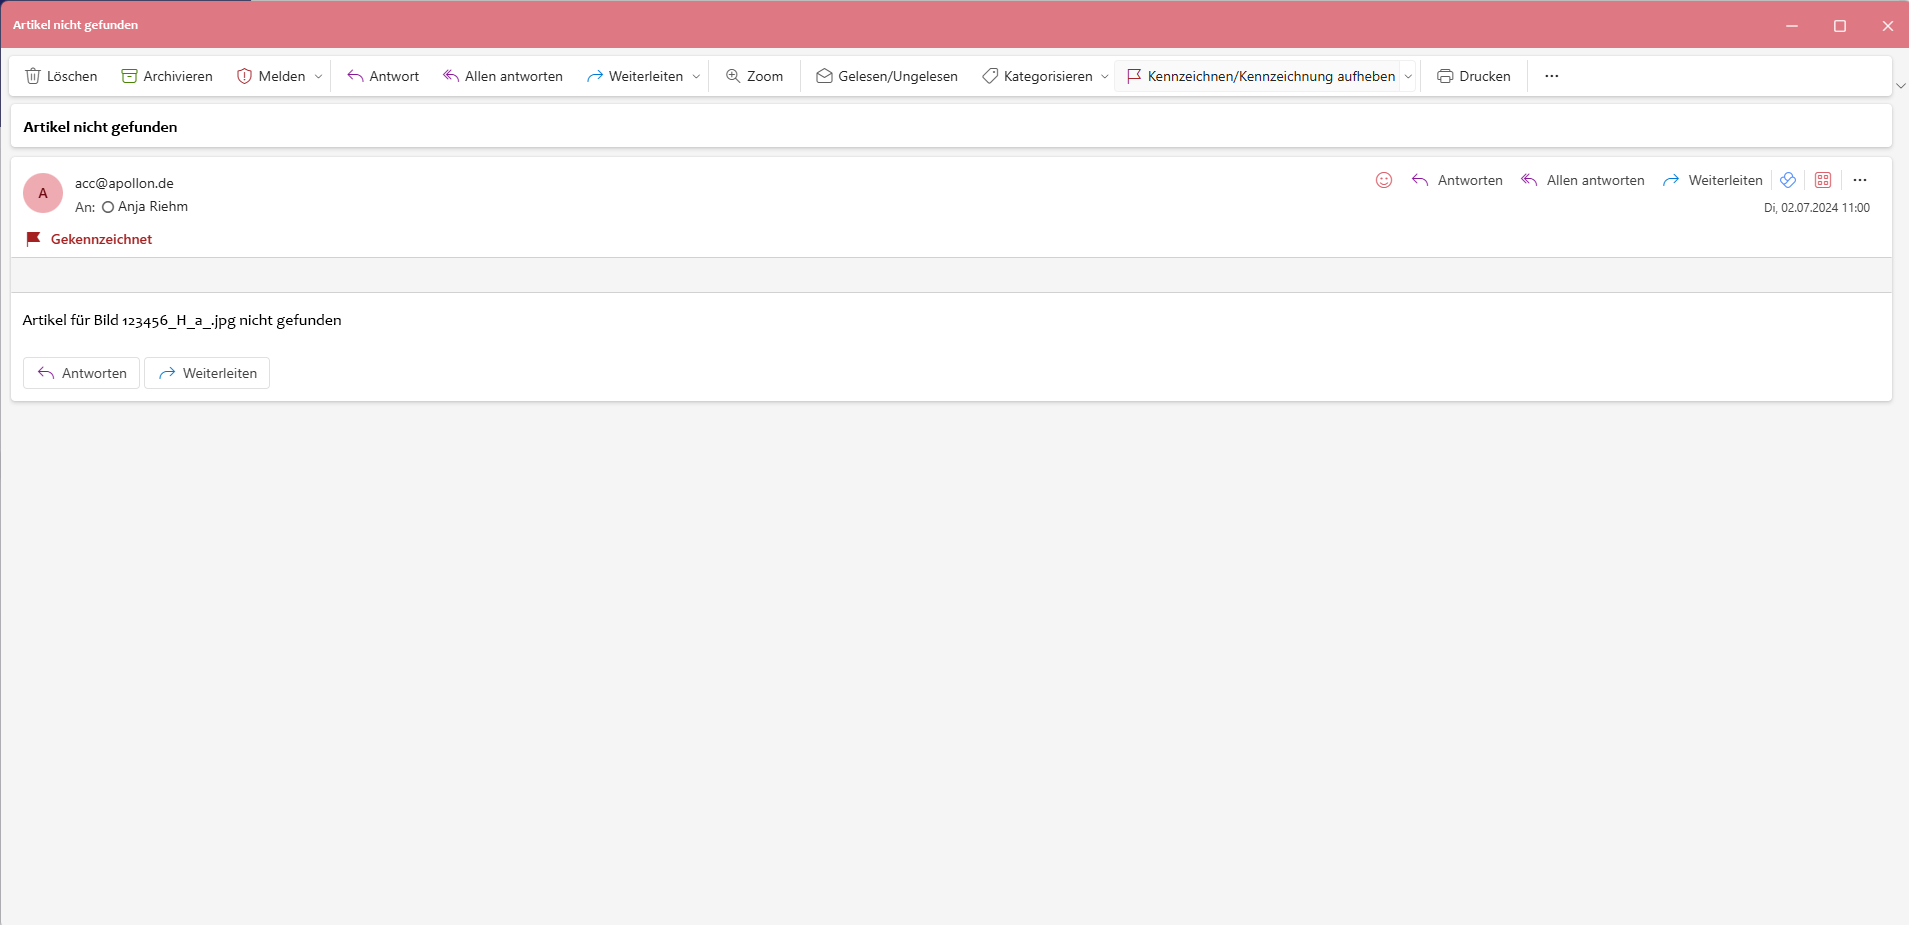Viewport: 1909px width, 925px height.
Task: Click Allen antworten in the message header
Action: pyautogui.click(x=1583, y=180)
